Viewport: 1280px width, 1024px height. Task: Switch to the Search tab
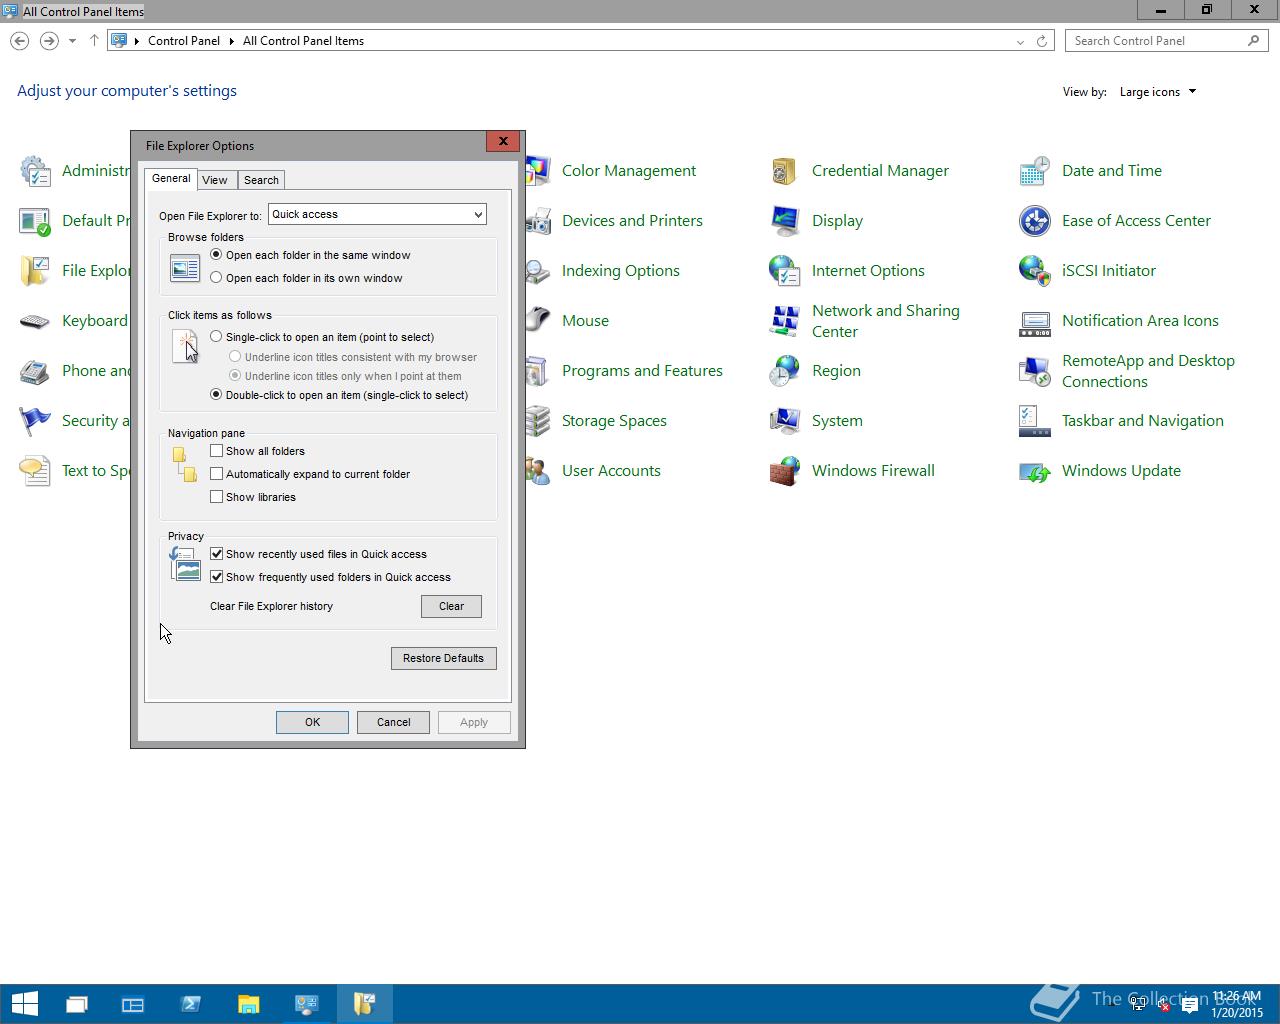261,180
